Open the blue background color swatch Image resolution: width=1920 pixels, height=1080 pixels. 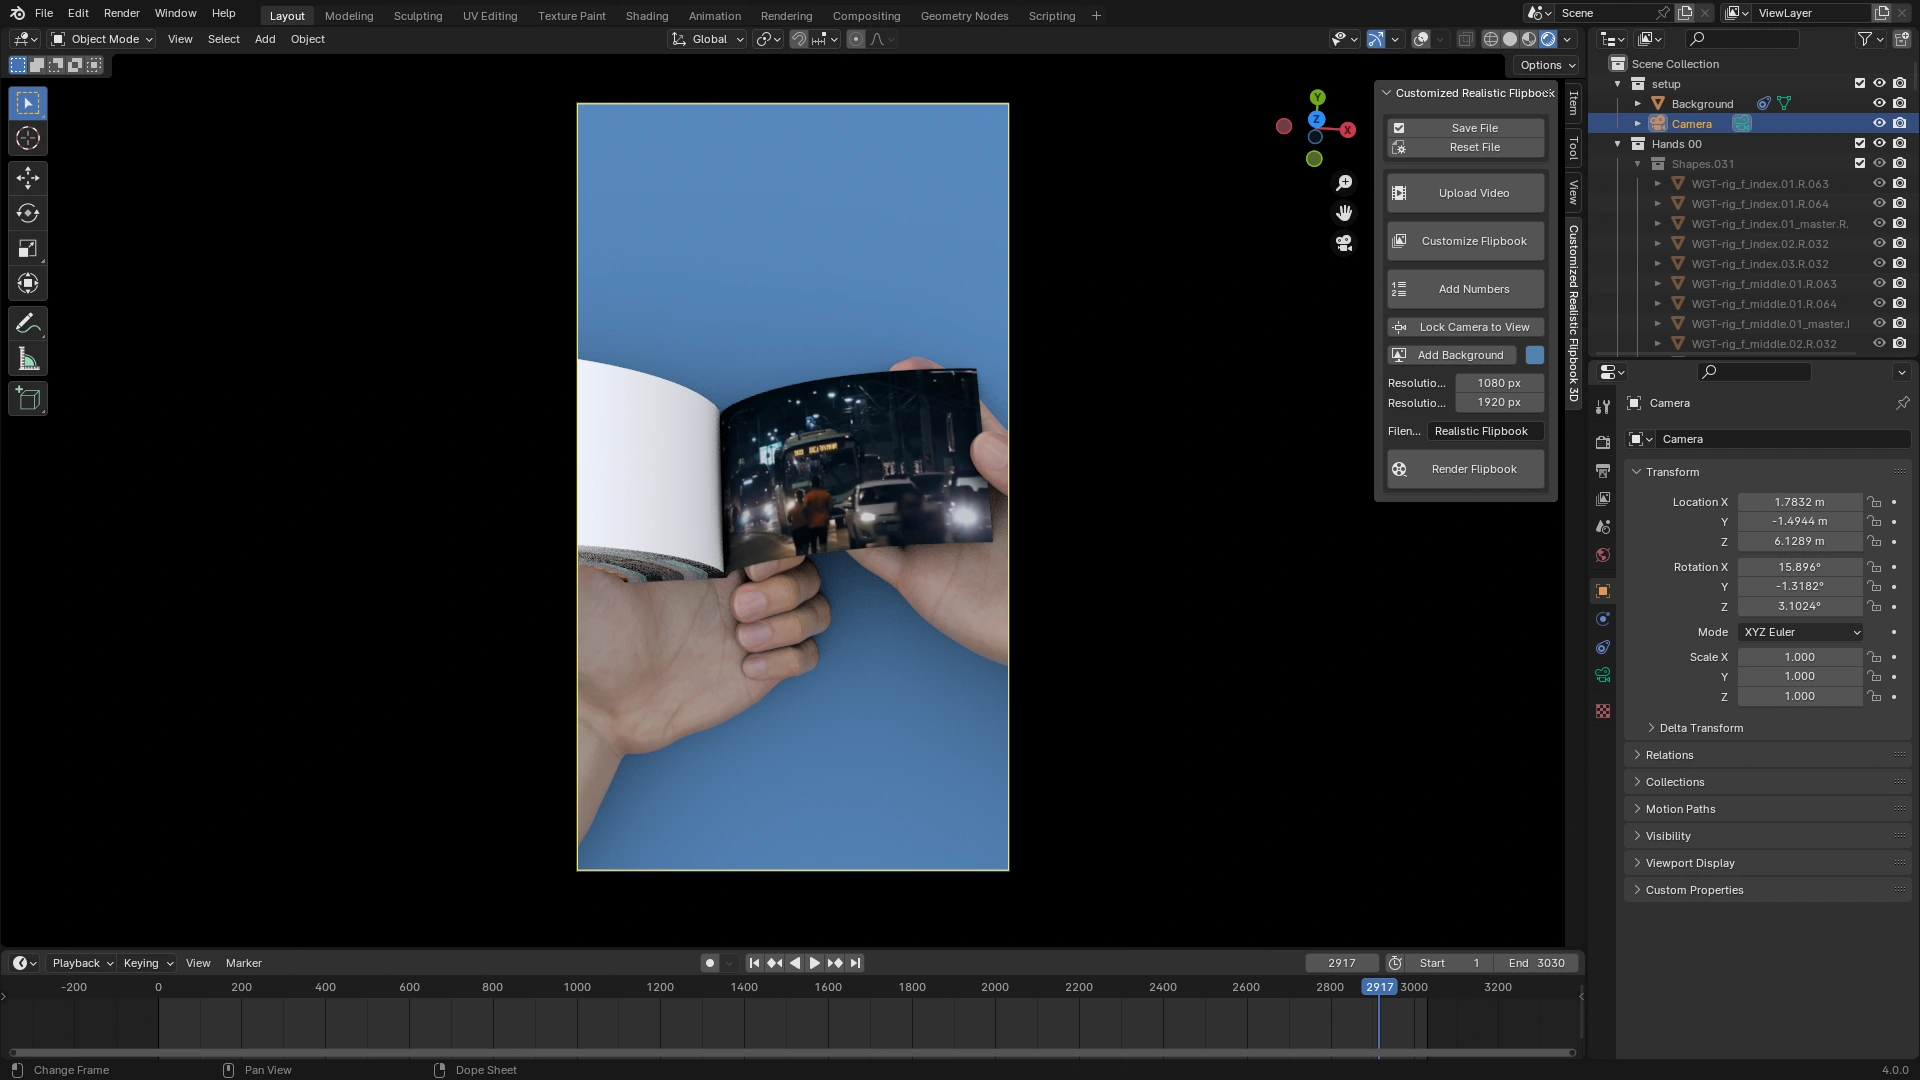pyautogui.click(x=1534, y=355)
